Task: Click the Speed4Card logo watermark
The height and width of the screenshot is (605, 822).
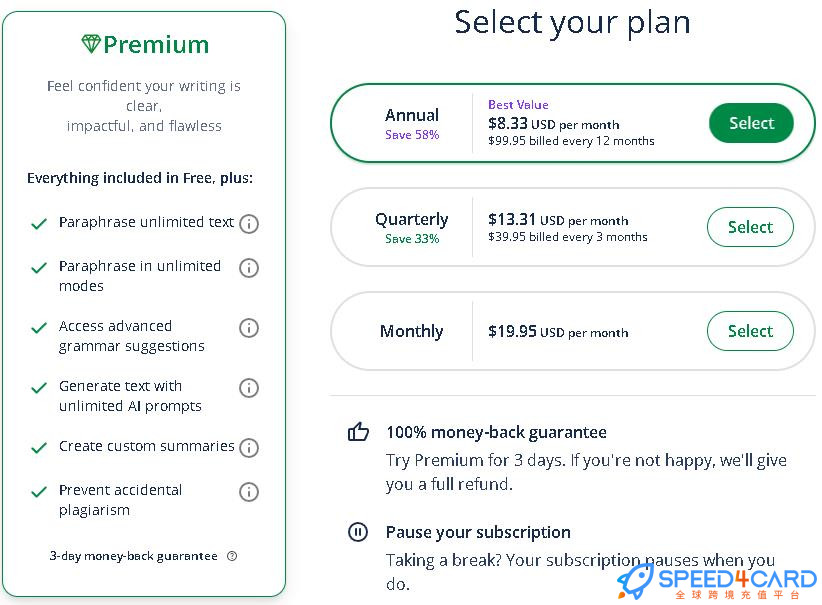Action: [x=717, y=583]
